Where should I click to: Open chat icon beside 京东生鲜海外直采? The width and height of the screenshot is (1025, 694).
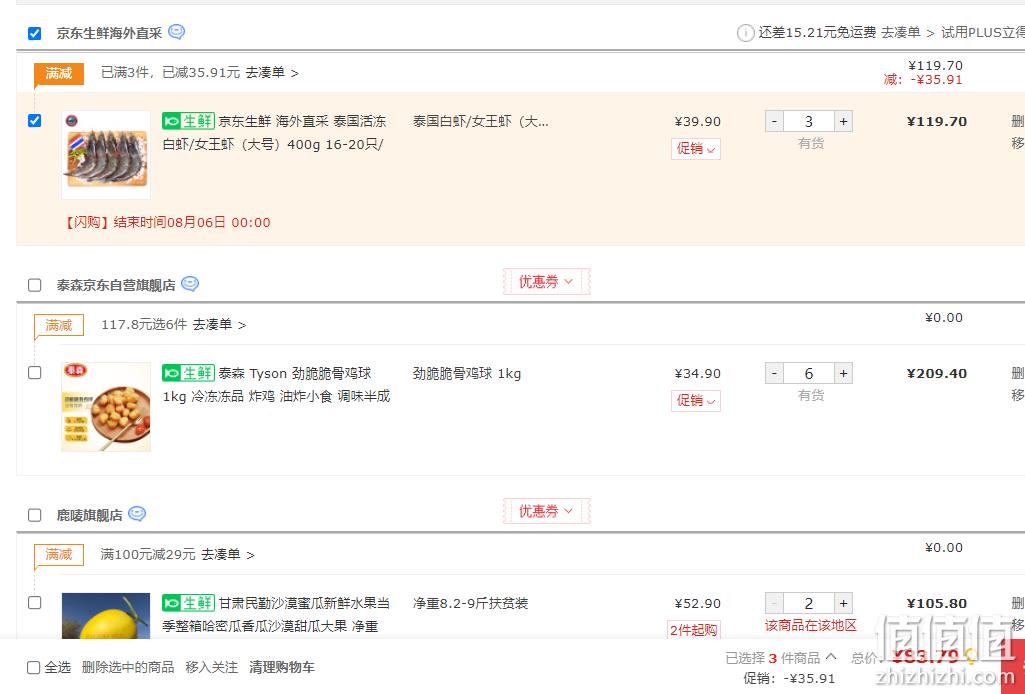coord(176,31)
